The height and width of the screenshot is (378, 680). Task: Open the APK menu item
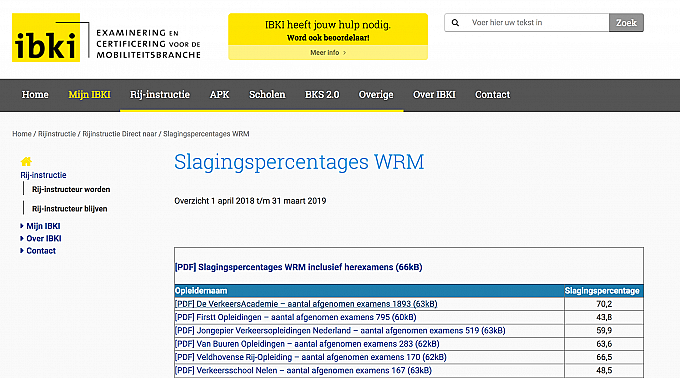(219, 94)
